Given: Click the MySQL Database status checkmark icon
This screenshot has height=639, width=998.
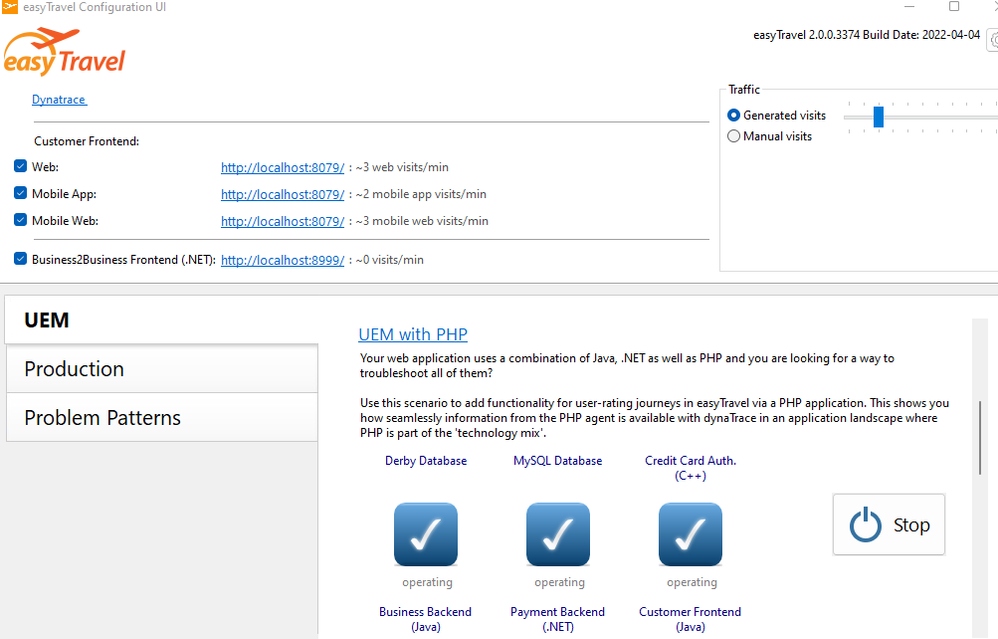Looking at the screenshot, I should 558,534.
